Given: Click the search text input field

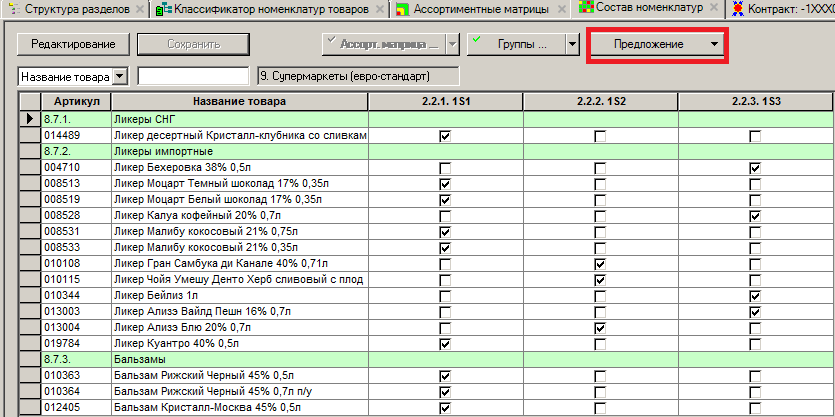Looking at the screenshot, I should 193,76.
